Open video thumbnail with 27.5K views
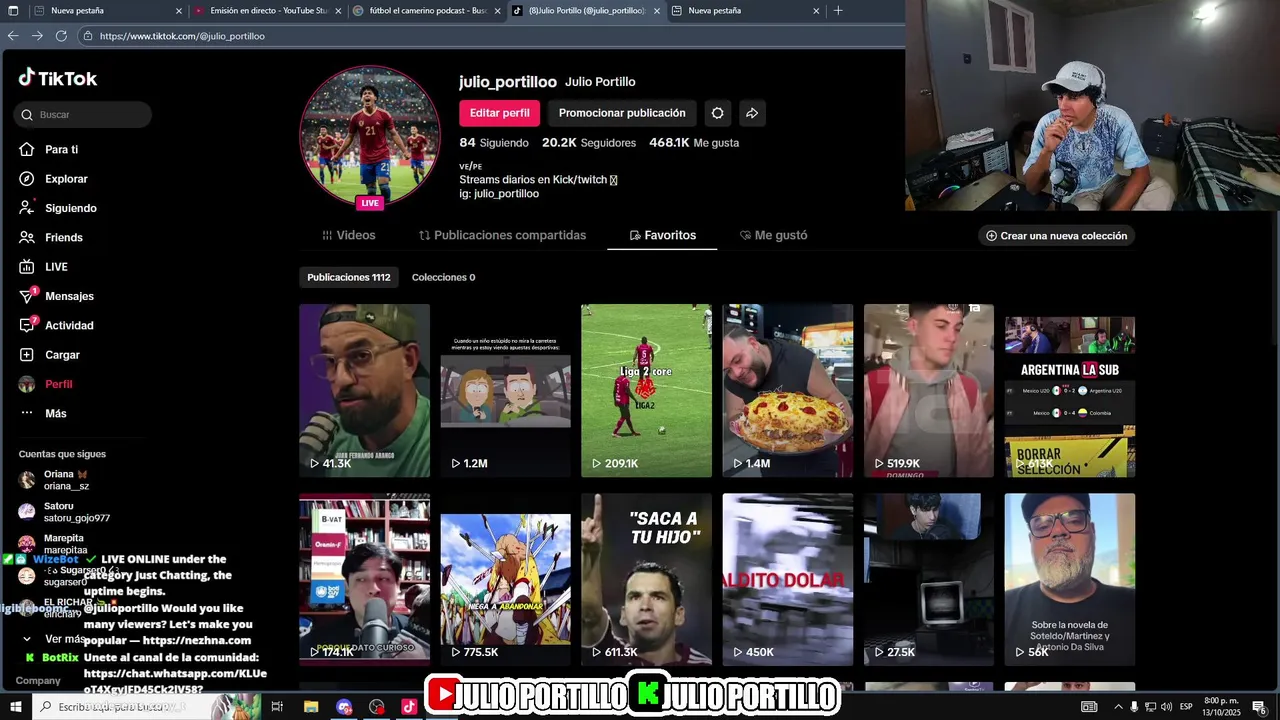1280x720 pixels. click(x=929, y=579)
